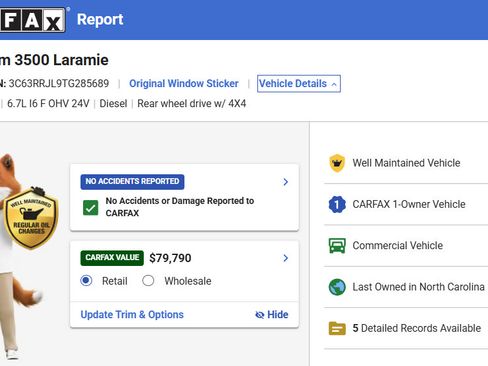Click the green CARFAX VALUE label
The height and width of the screenshot is (366, 488).
(112, 258)
